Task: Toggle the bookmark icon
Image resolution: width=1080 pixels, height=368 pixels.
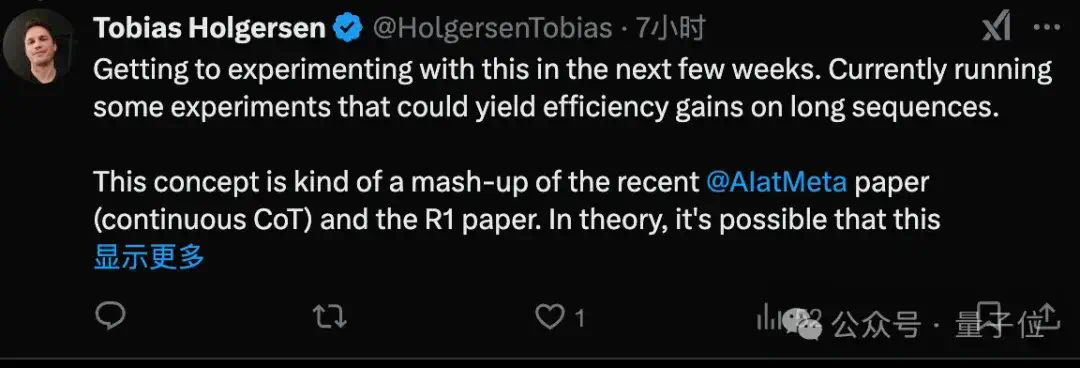Action: coord(989,316)
